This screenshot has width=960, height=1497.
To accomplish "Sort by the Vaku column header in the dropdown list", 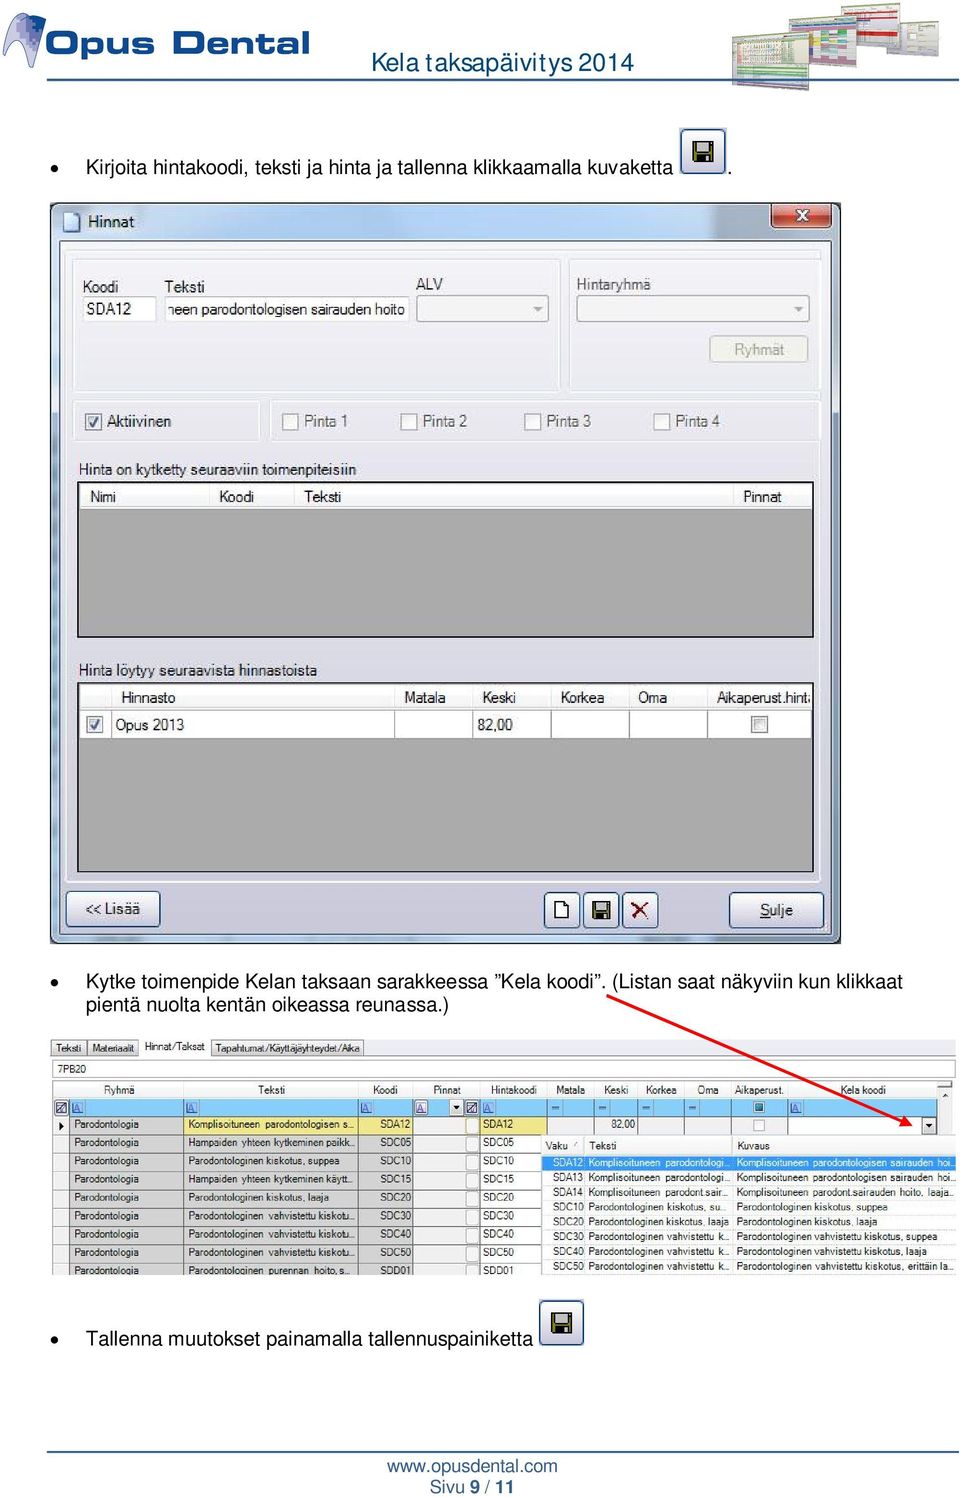I will click(x=563, y=1146).
